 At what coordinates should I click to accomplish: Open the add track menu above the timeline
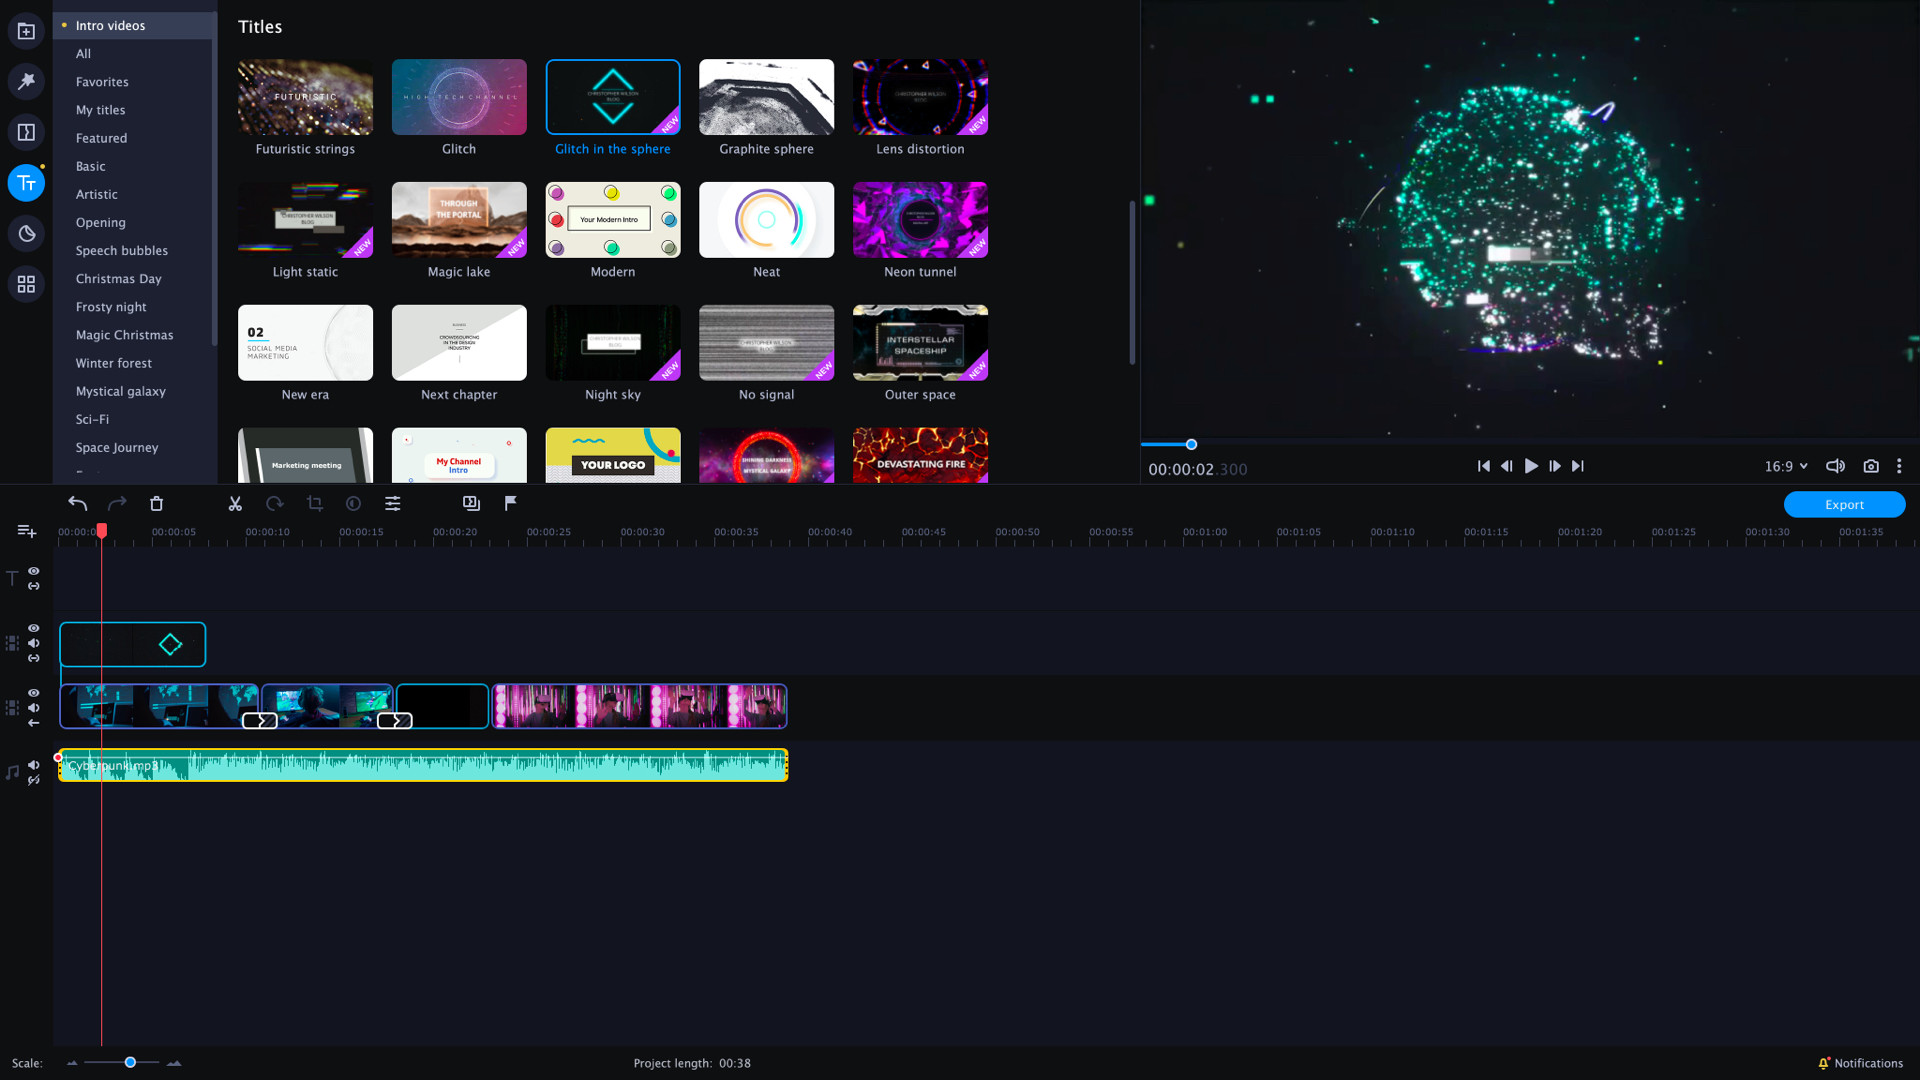(x=25, y=531)
